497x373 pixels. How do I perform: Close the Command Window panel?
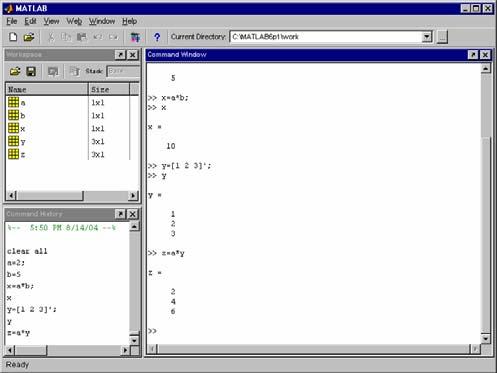[485, 55]
